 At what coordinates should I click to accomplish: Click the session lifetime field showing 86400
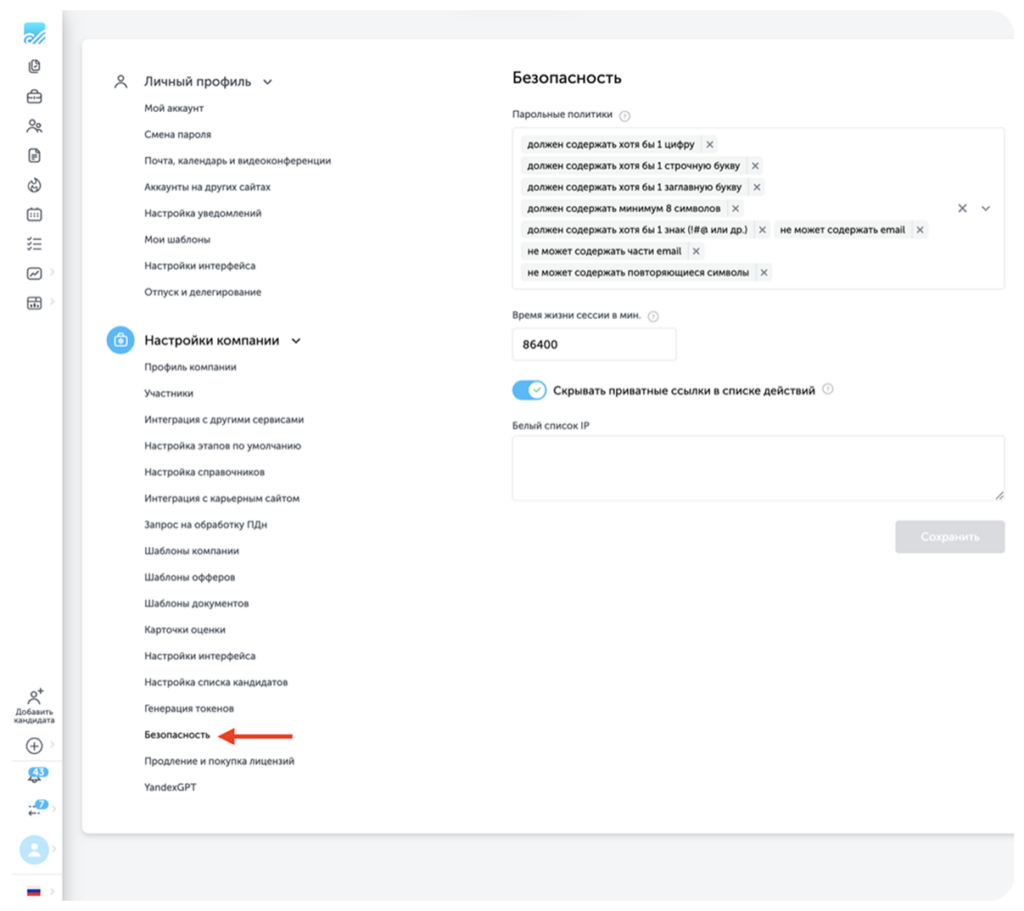pos(594,344)
